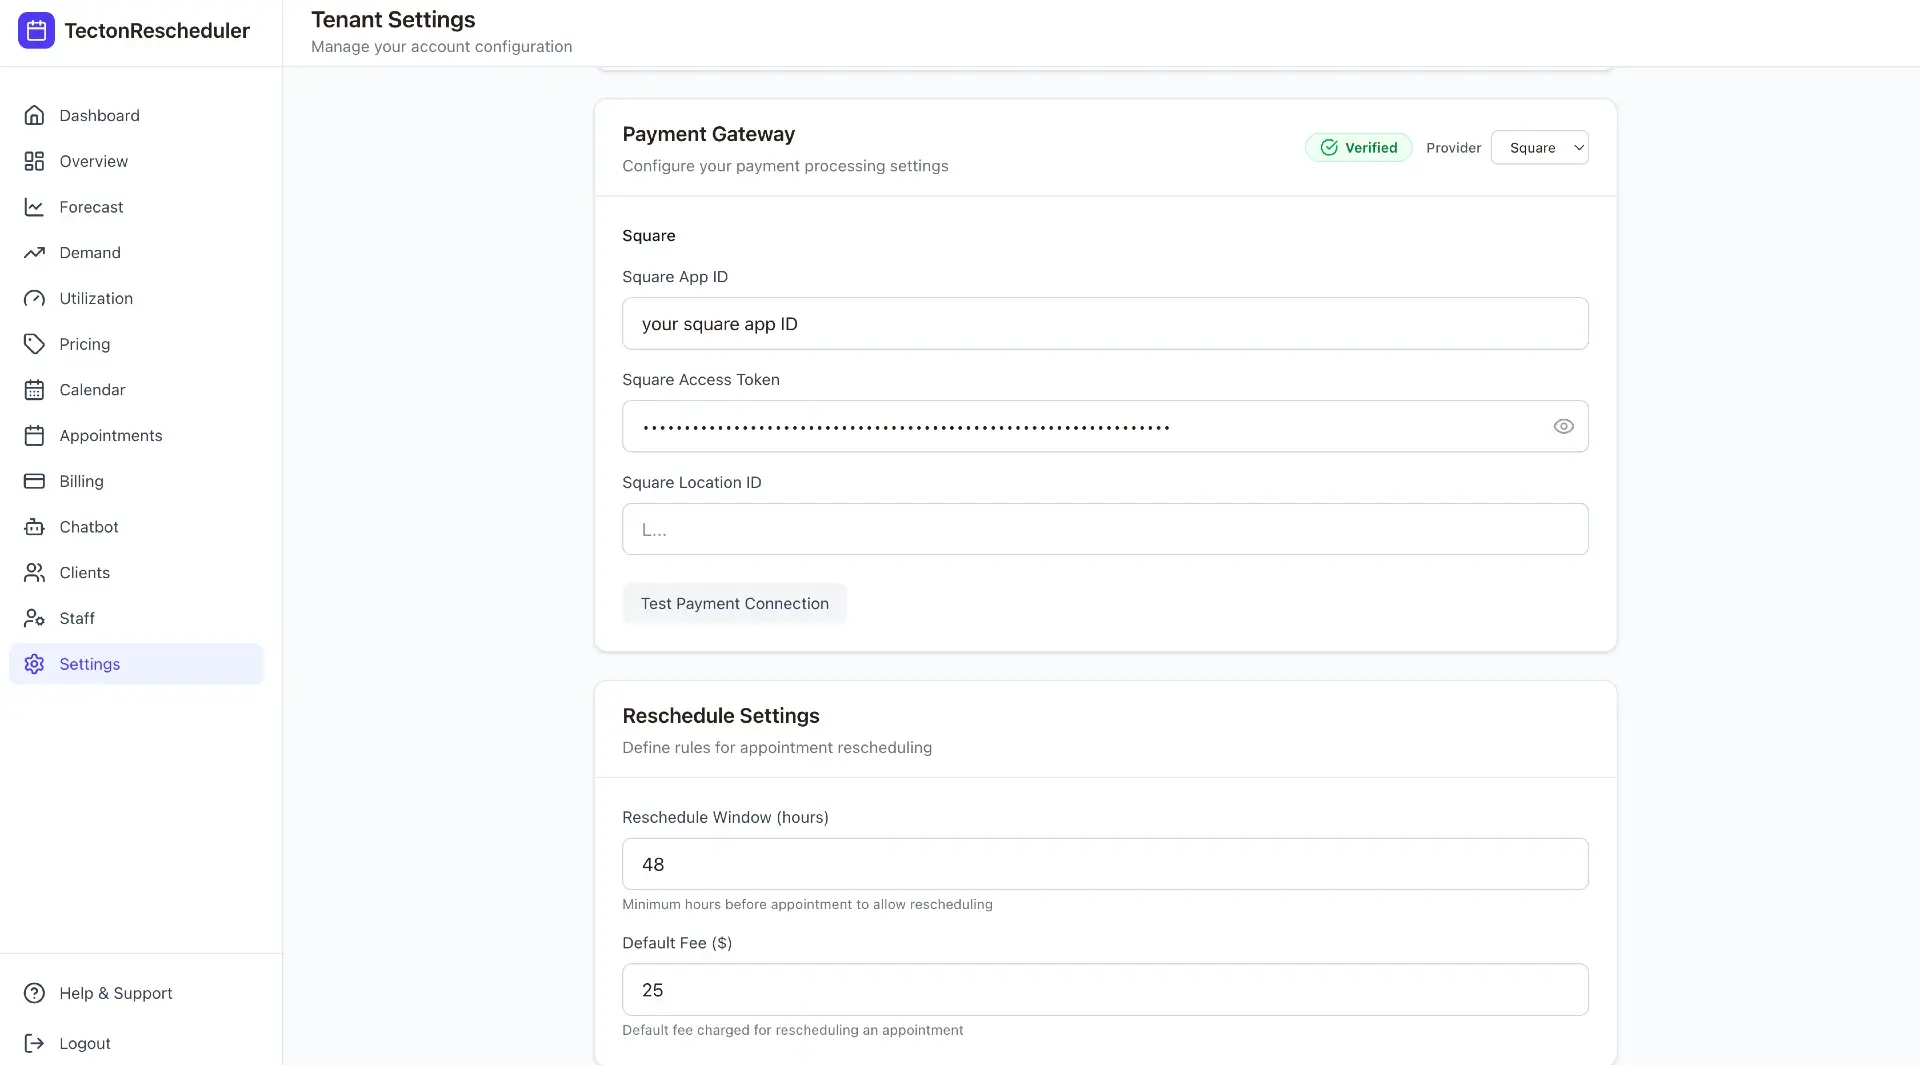The image size is (1920, 1065).
Task: Click the Dashboard home icon
Action: point(34,115)
